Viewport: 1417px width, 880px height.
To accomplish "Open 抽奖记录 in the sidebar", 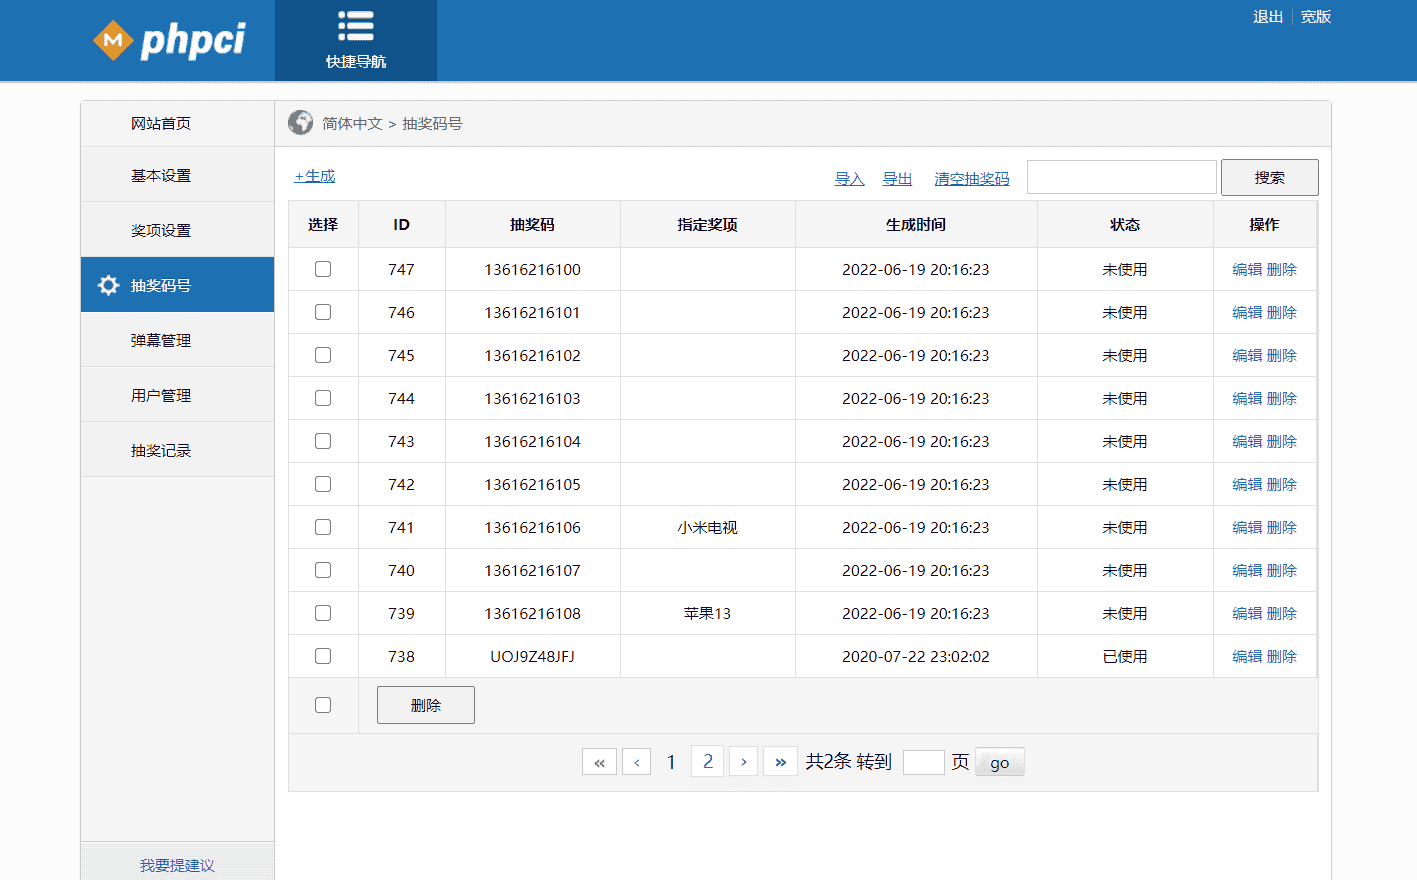I will [x=161, y=450].
